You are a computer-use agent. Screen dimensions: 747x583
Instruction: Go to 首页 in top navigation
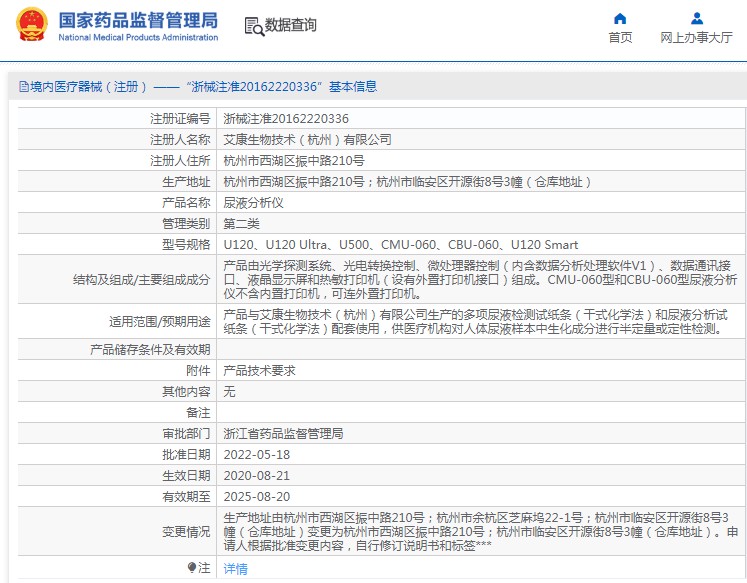click(620, 38)
